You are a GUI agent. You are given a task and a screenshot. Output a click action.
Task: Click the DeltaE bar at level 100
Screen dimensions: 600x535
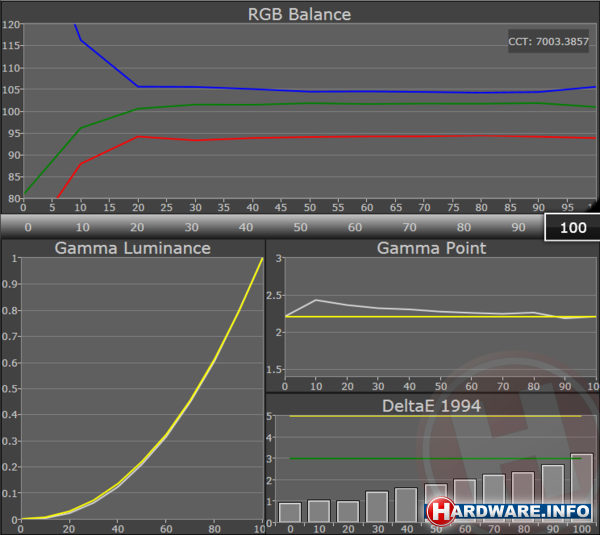[582, 488]
